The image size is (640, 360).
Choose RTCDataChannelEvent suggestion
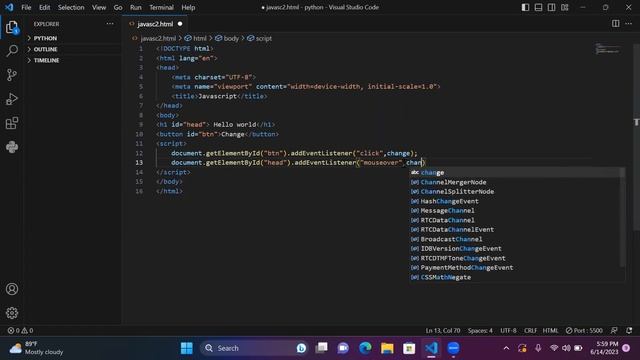click(517, 229)
